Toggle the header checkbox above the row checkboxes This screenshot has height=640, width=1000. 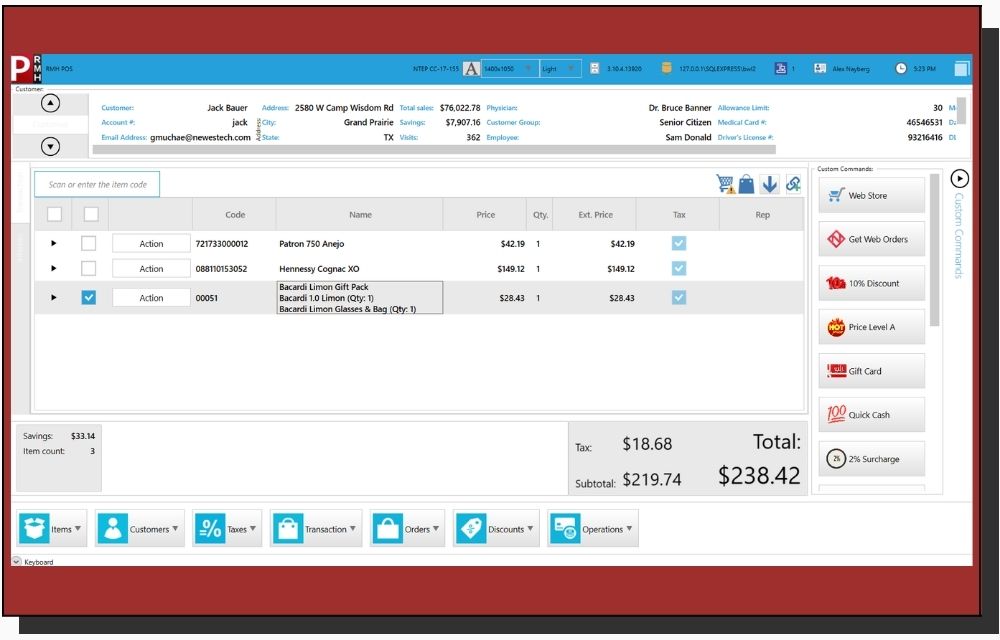[x=91, y=214]
